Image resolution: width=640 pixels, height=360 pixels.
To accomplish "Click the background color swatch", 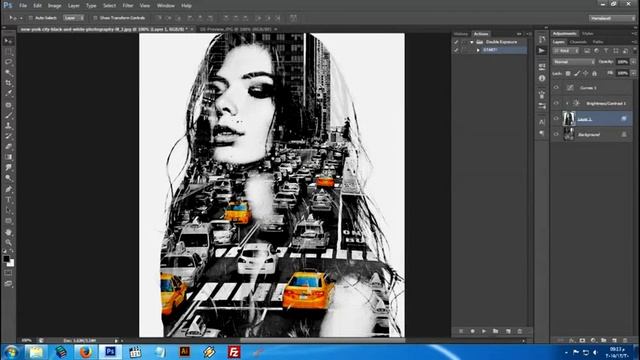I will point(11,264).
